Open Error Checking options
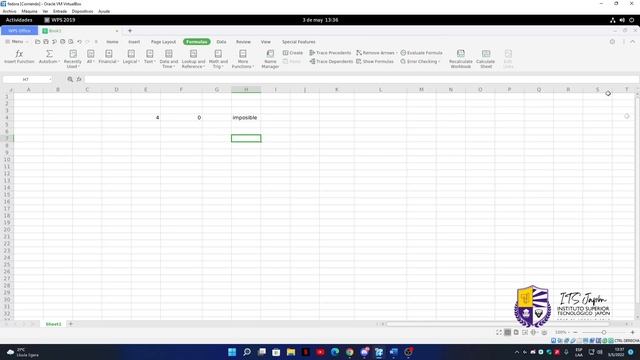Screen dimensions: 640x360 [420, 61]
